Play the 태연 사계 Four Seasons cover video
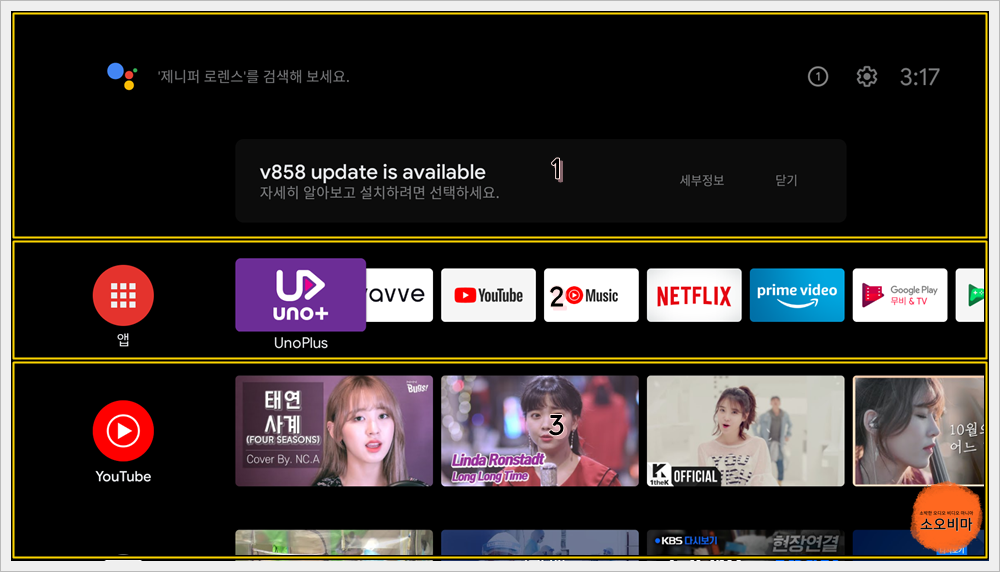Screen dimensions: 1000x572 click(x=334, y=430)
